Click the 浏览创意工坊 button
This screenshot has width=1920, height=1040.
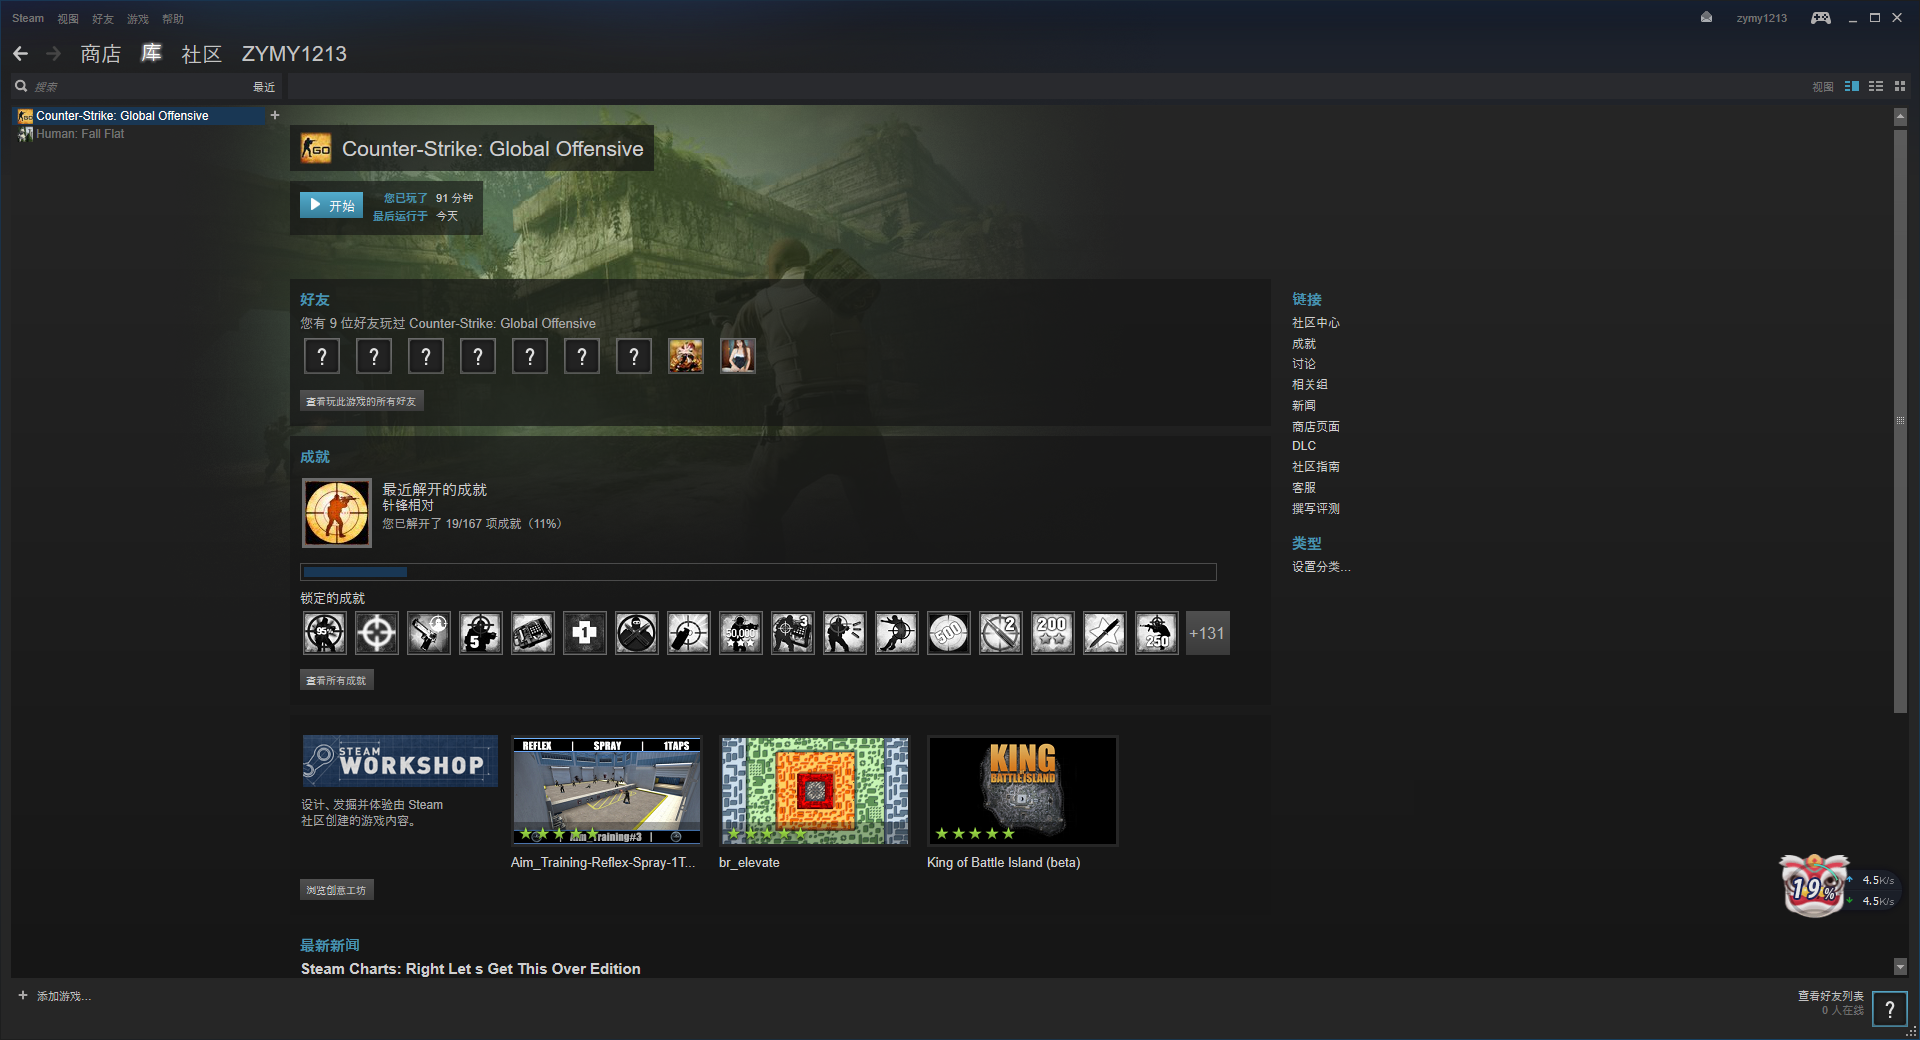(x=337, y=890)
